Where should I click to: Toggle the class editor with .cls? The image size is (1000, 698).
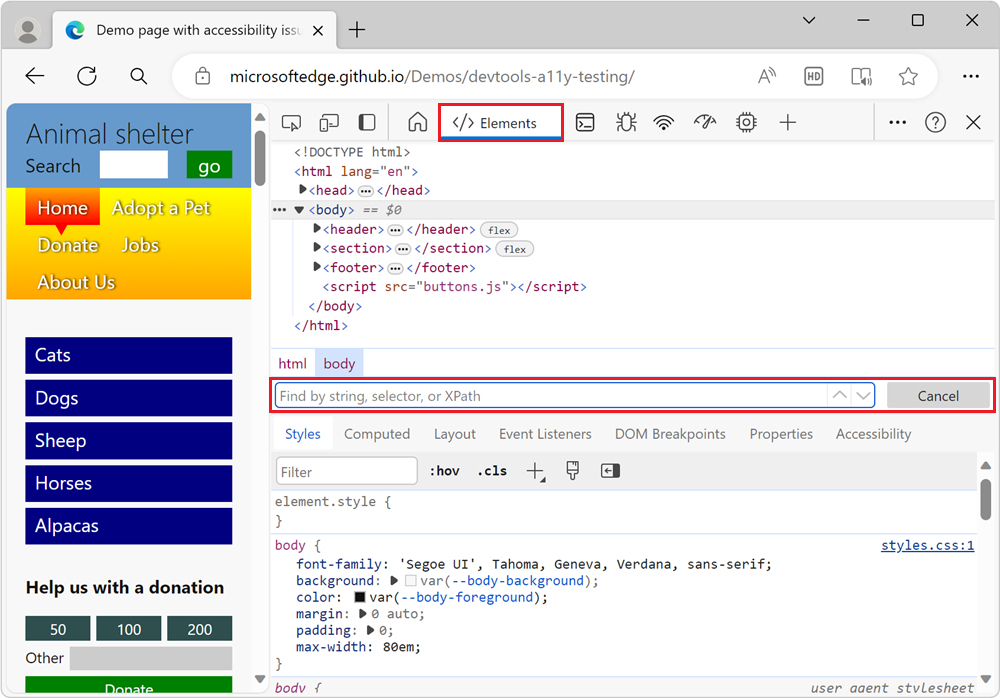tap(492, 470)
